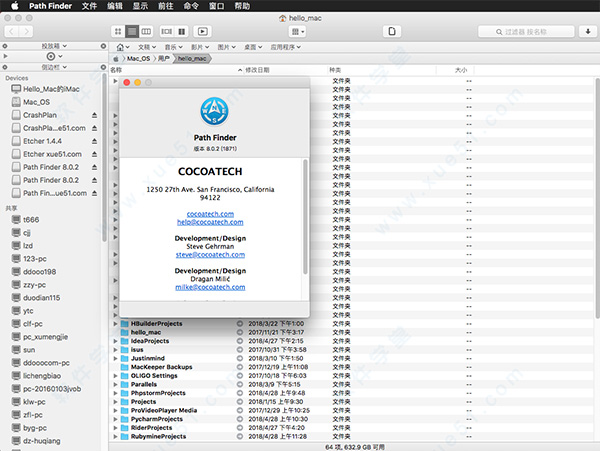The image size is (600, 451).
Task: Click the gear icon left of 投放箱
Action: click(x=5, y=46)
